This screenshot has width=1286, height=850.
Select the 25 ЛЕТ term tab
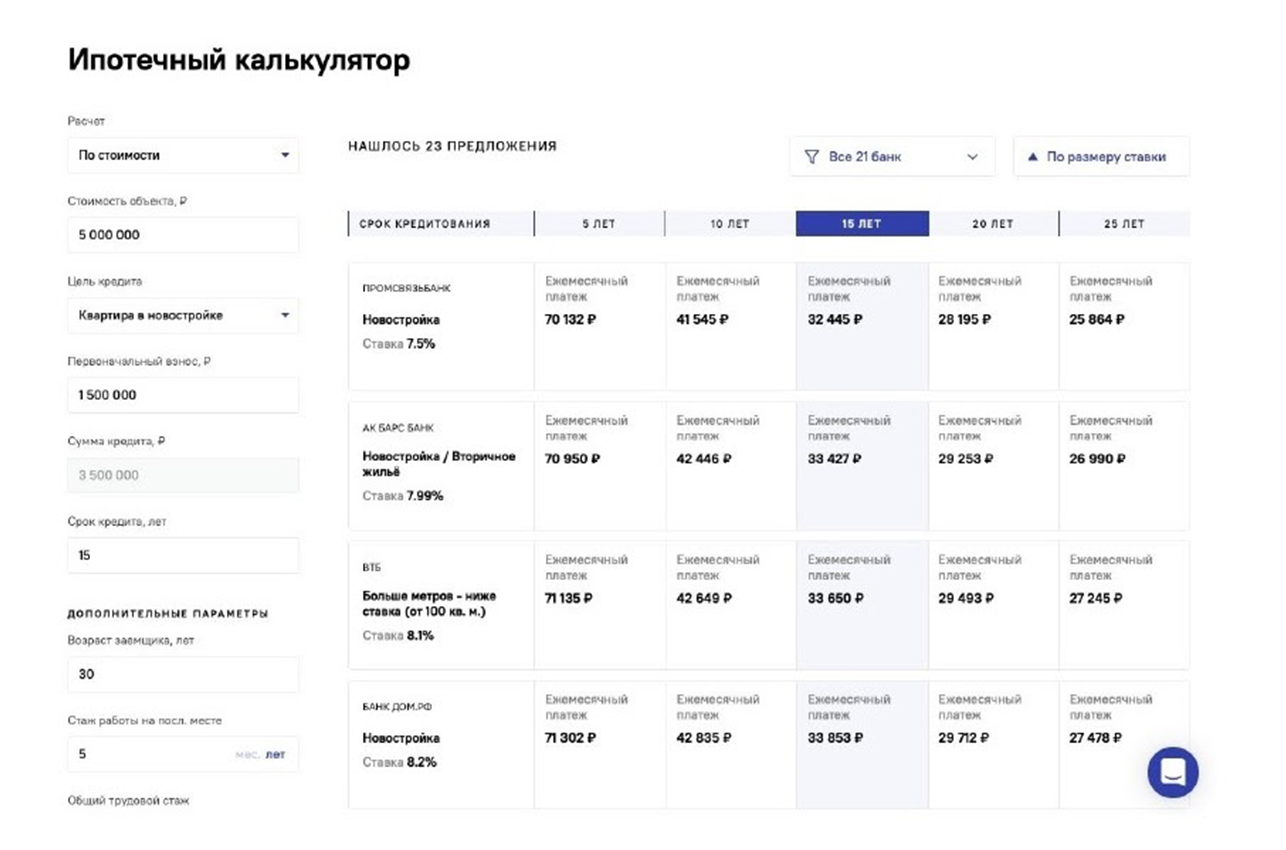(x=1124, y=224)
